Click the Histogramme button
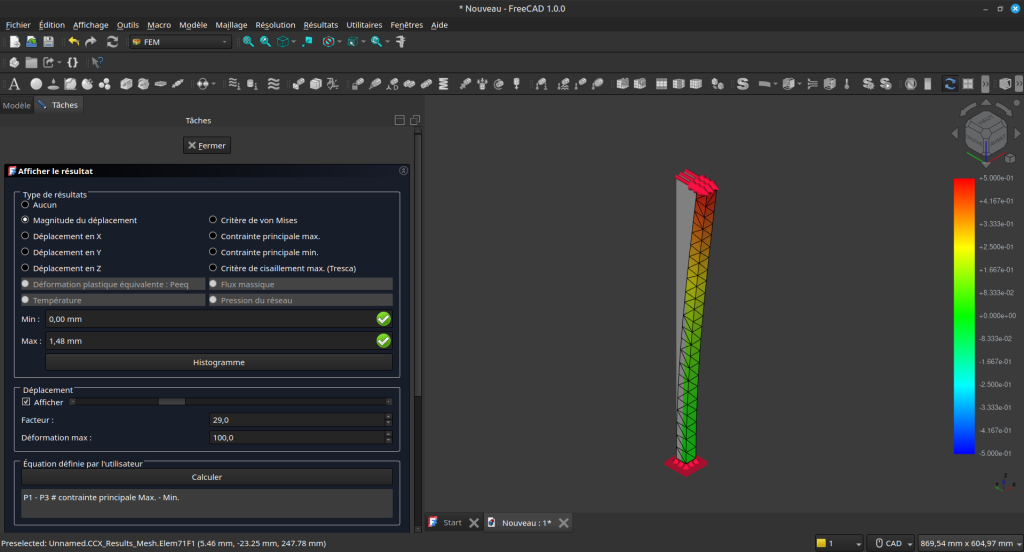The height and width of the screenshot is (552, 1024). click(219, 362)
